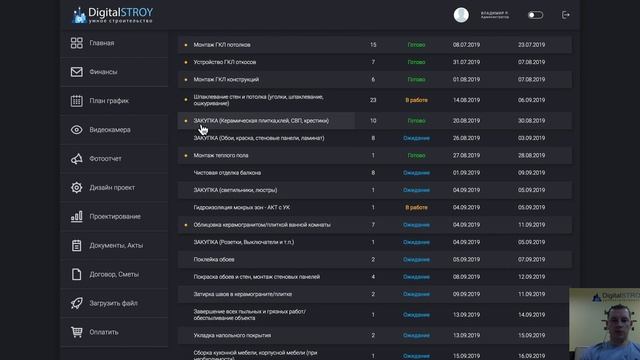The image size is (640, 360).
Task: Click the user name label in header
Action: click(494, 15)
